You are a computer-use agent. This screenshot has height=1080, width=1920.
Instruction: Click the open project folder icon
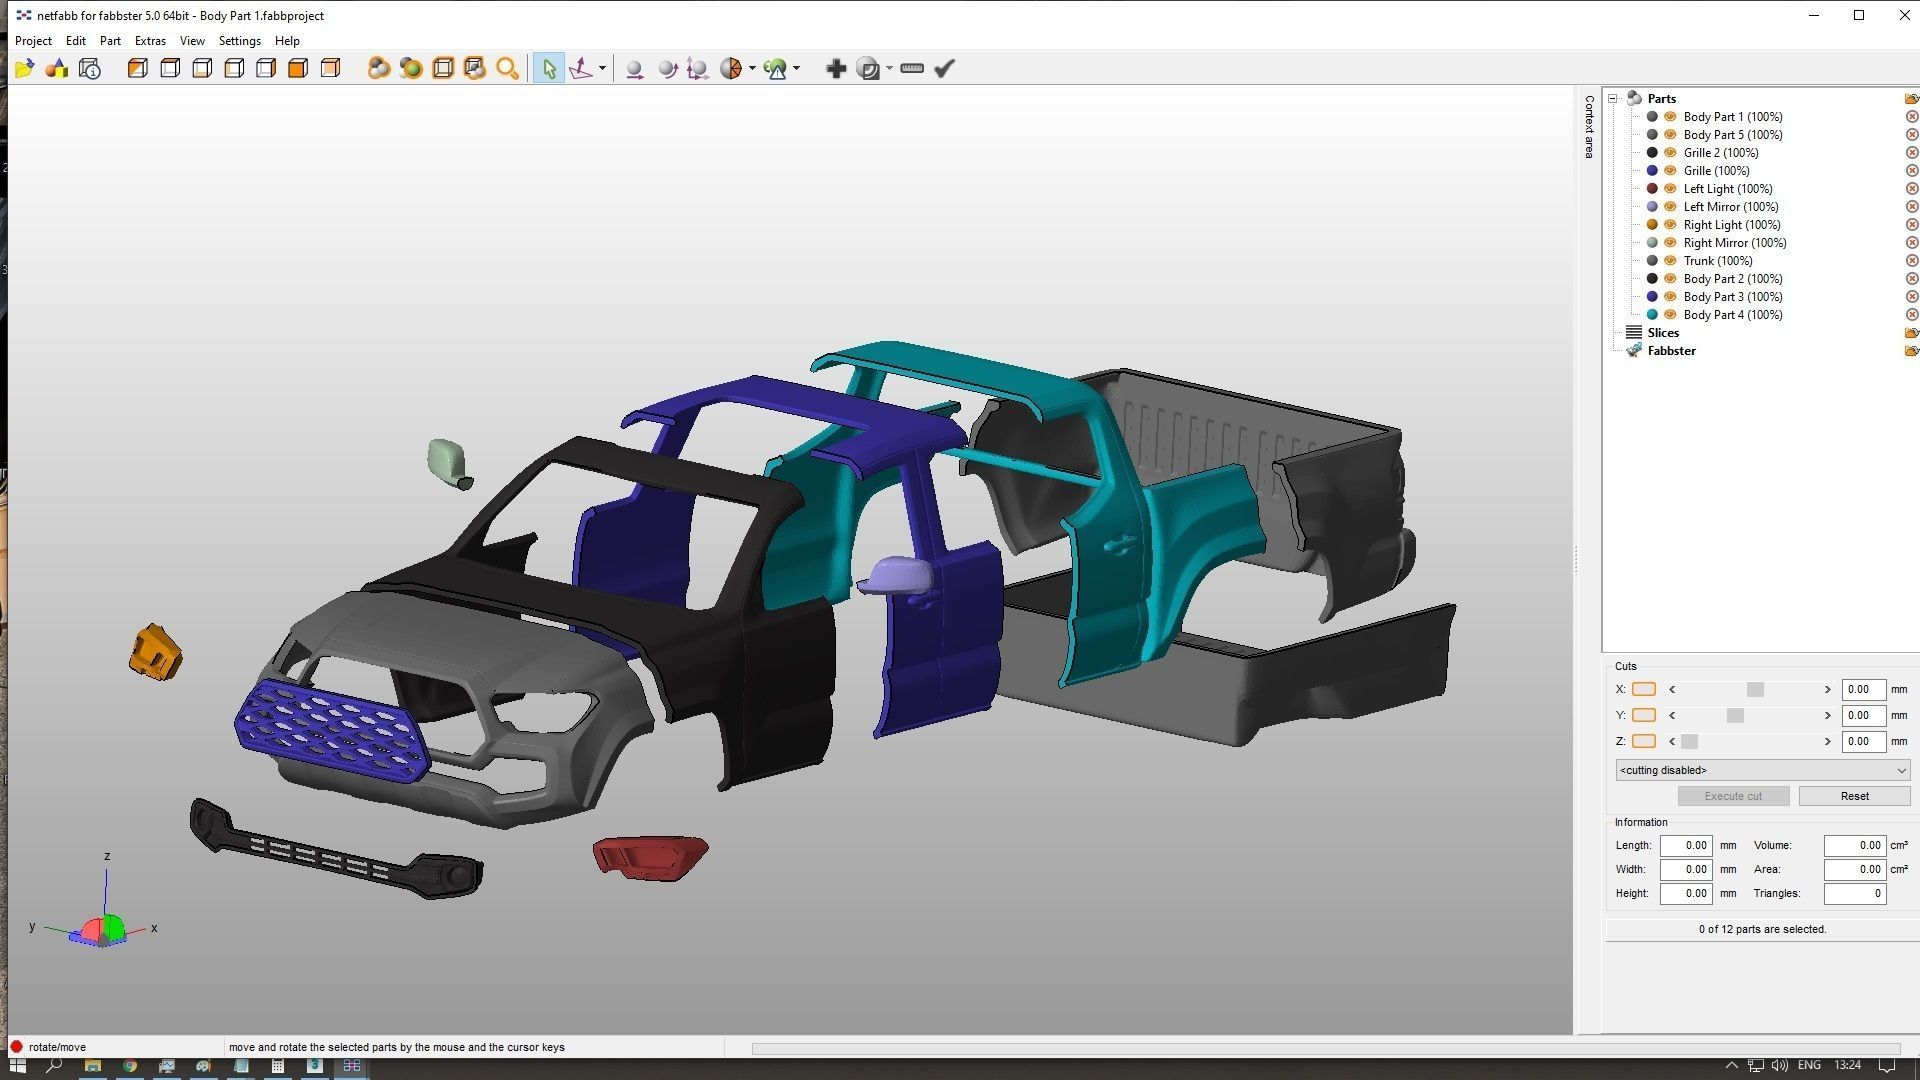(25, 69)
